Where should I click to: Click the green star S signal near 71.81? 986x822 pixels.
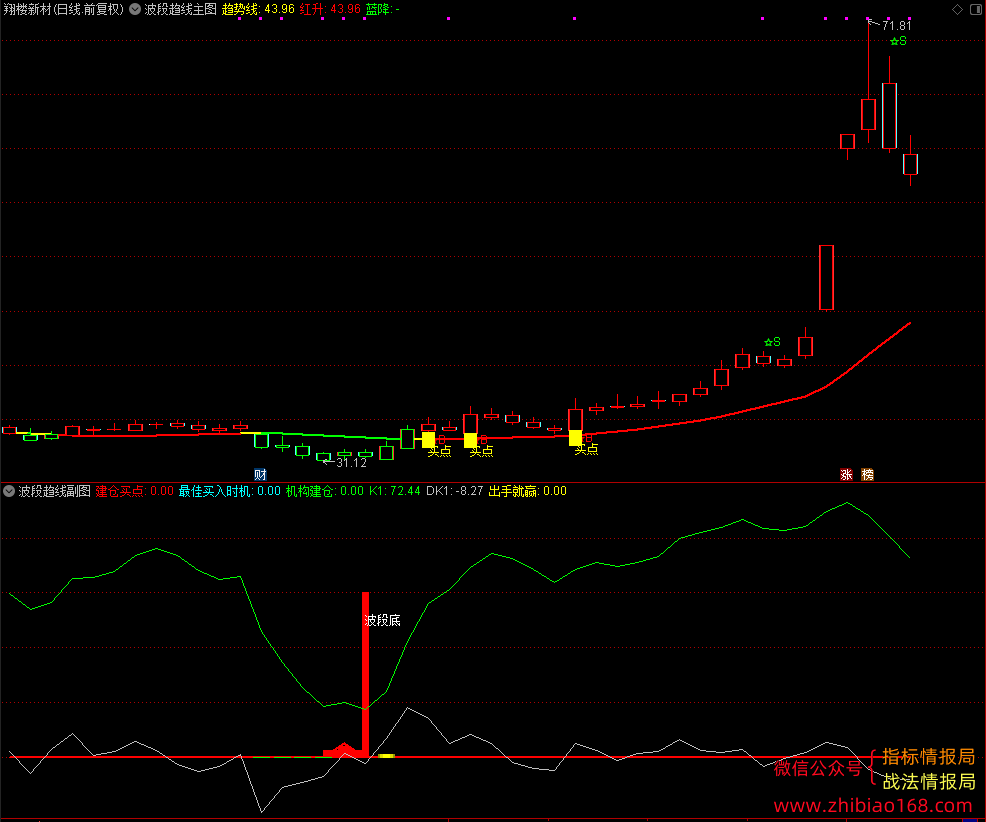[x=898, y=42]
